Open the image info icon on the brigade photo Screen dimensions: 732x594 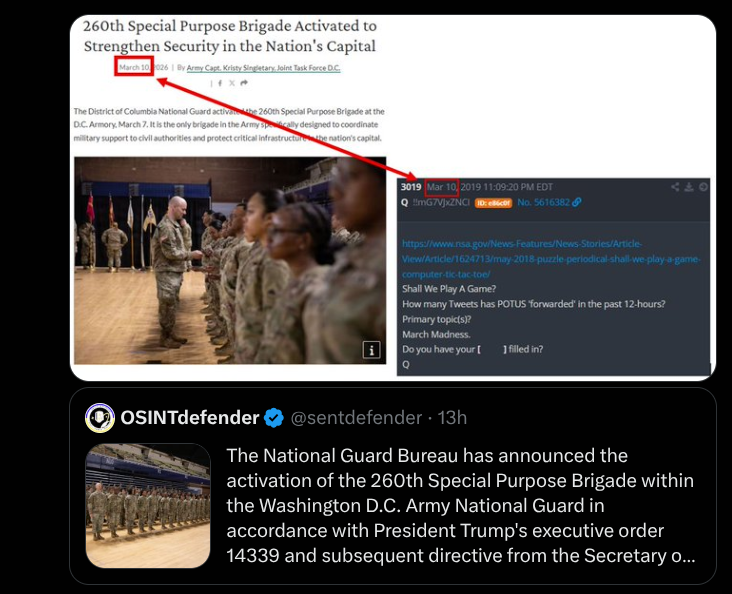372,350
